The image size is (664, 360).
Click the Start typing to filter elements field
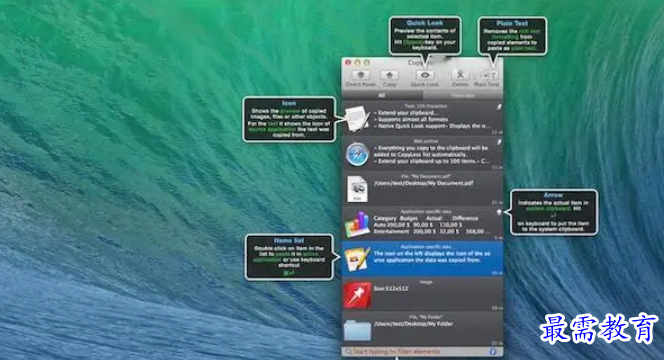click(417, 352)
